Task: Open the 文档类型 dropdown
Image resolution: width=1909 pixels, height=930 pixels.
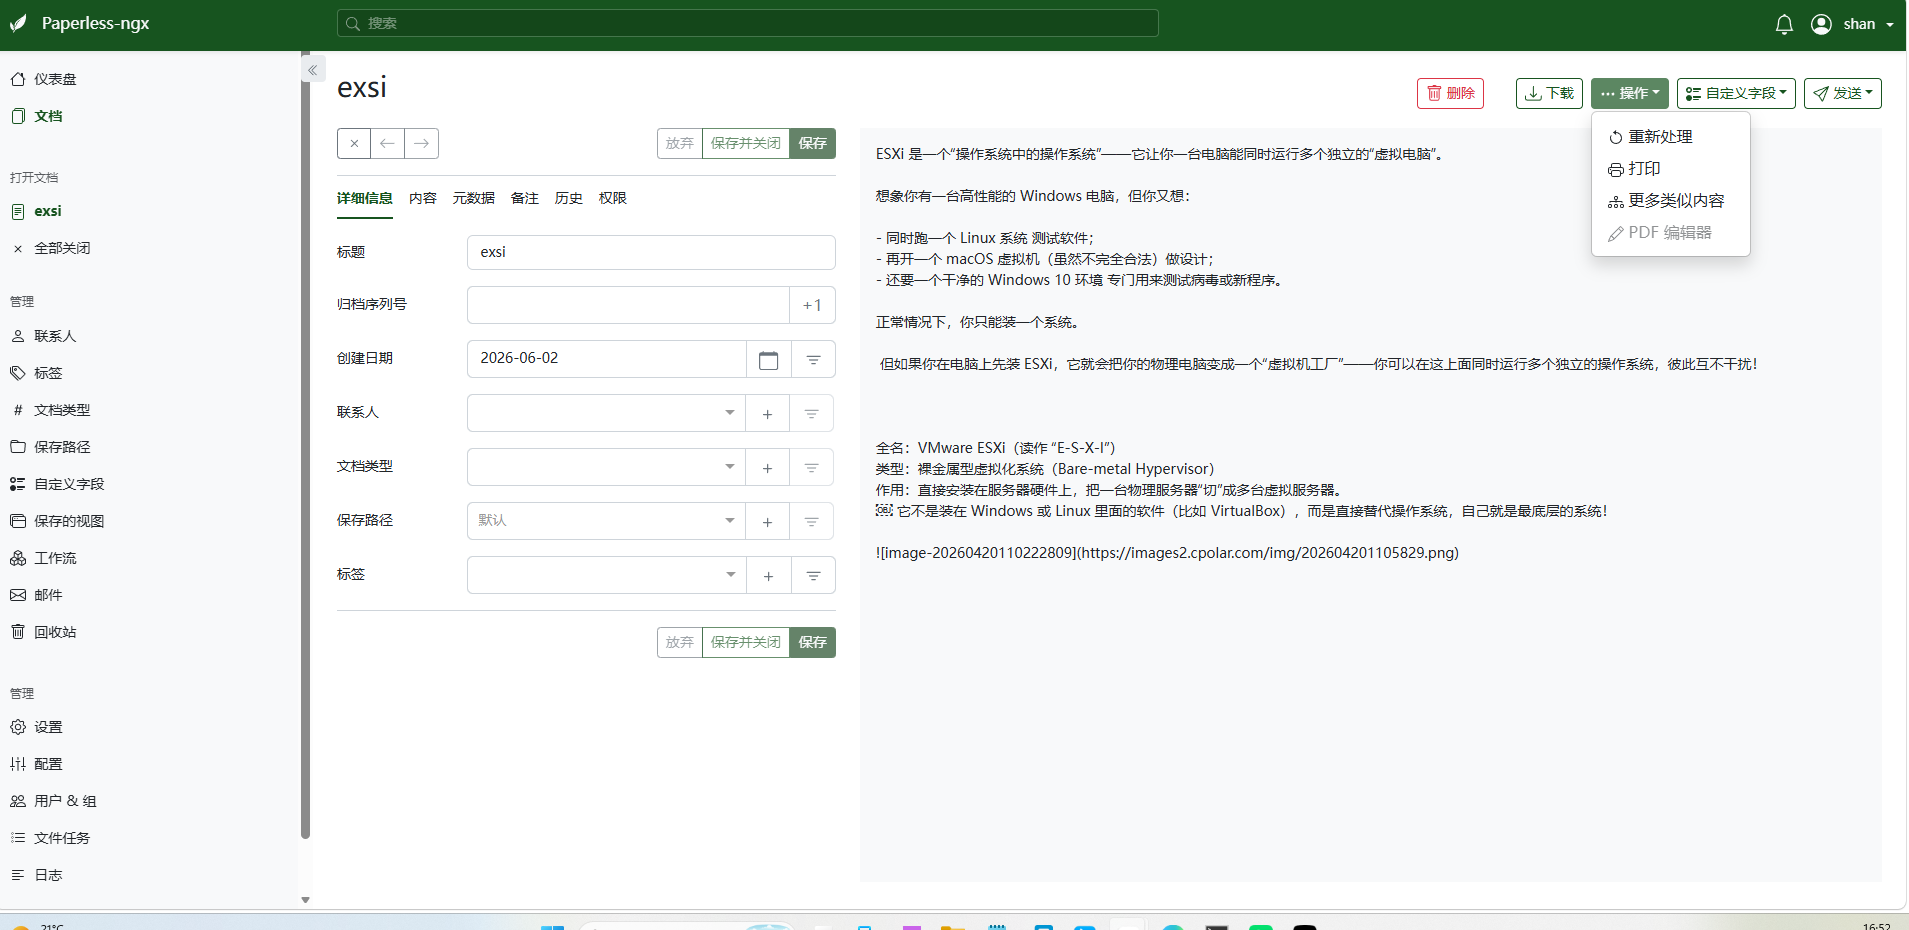Action: 606,467
